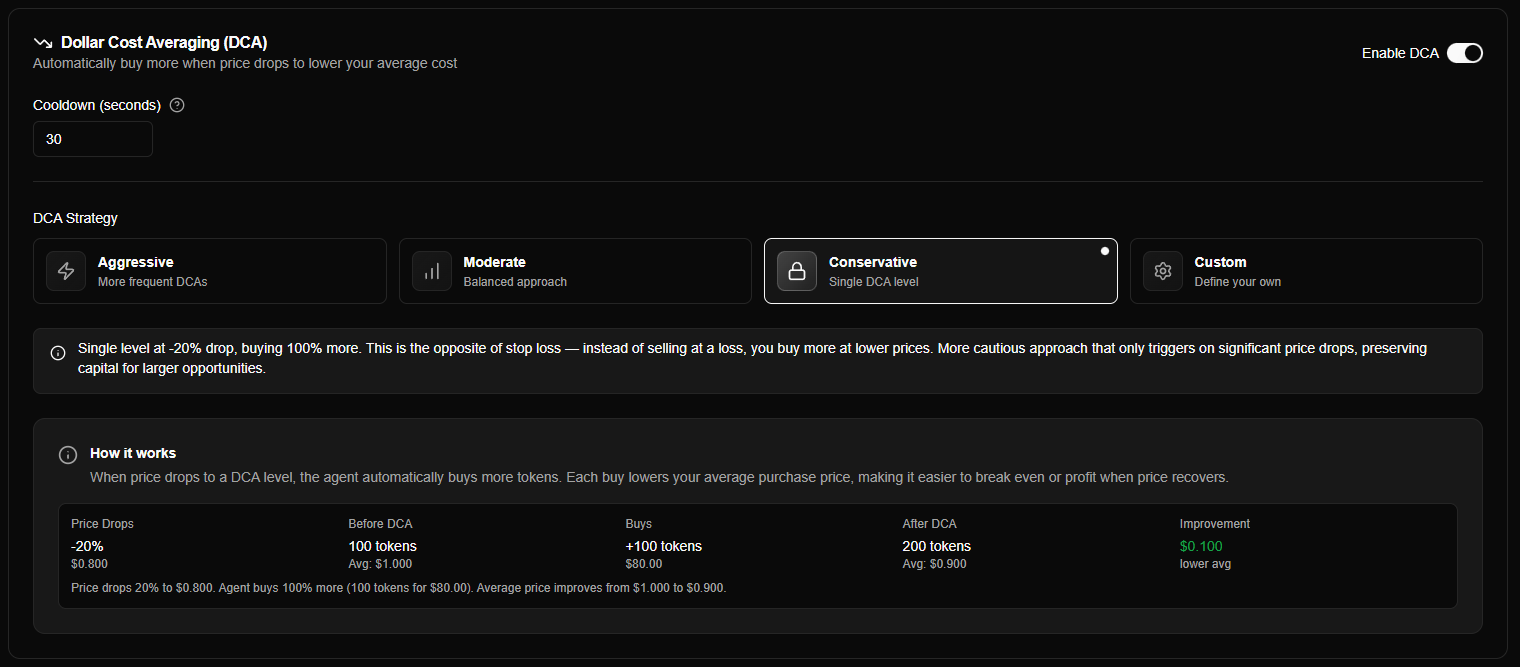Click the Cooldown help question-mark icon
Screen dimensions: 1520x667
177,105
